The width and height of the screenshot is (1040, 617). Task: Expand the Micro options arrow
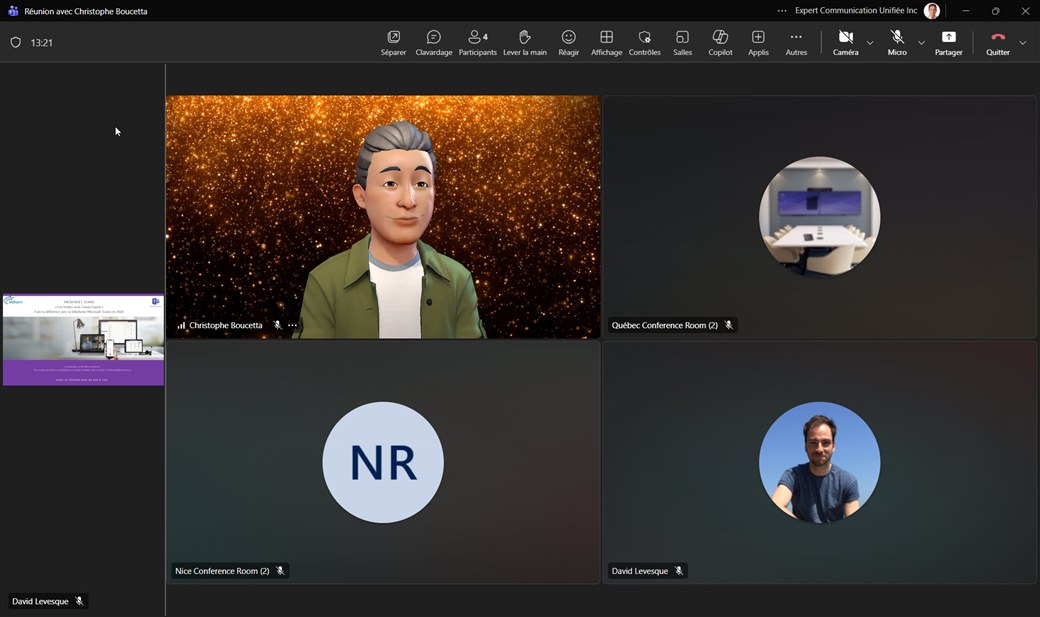pos(921,43)
